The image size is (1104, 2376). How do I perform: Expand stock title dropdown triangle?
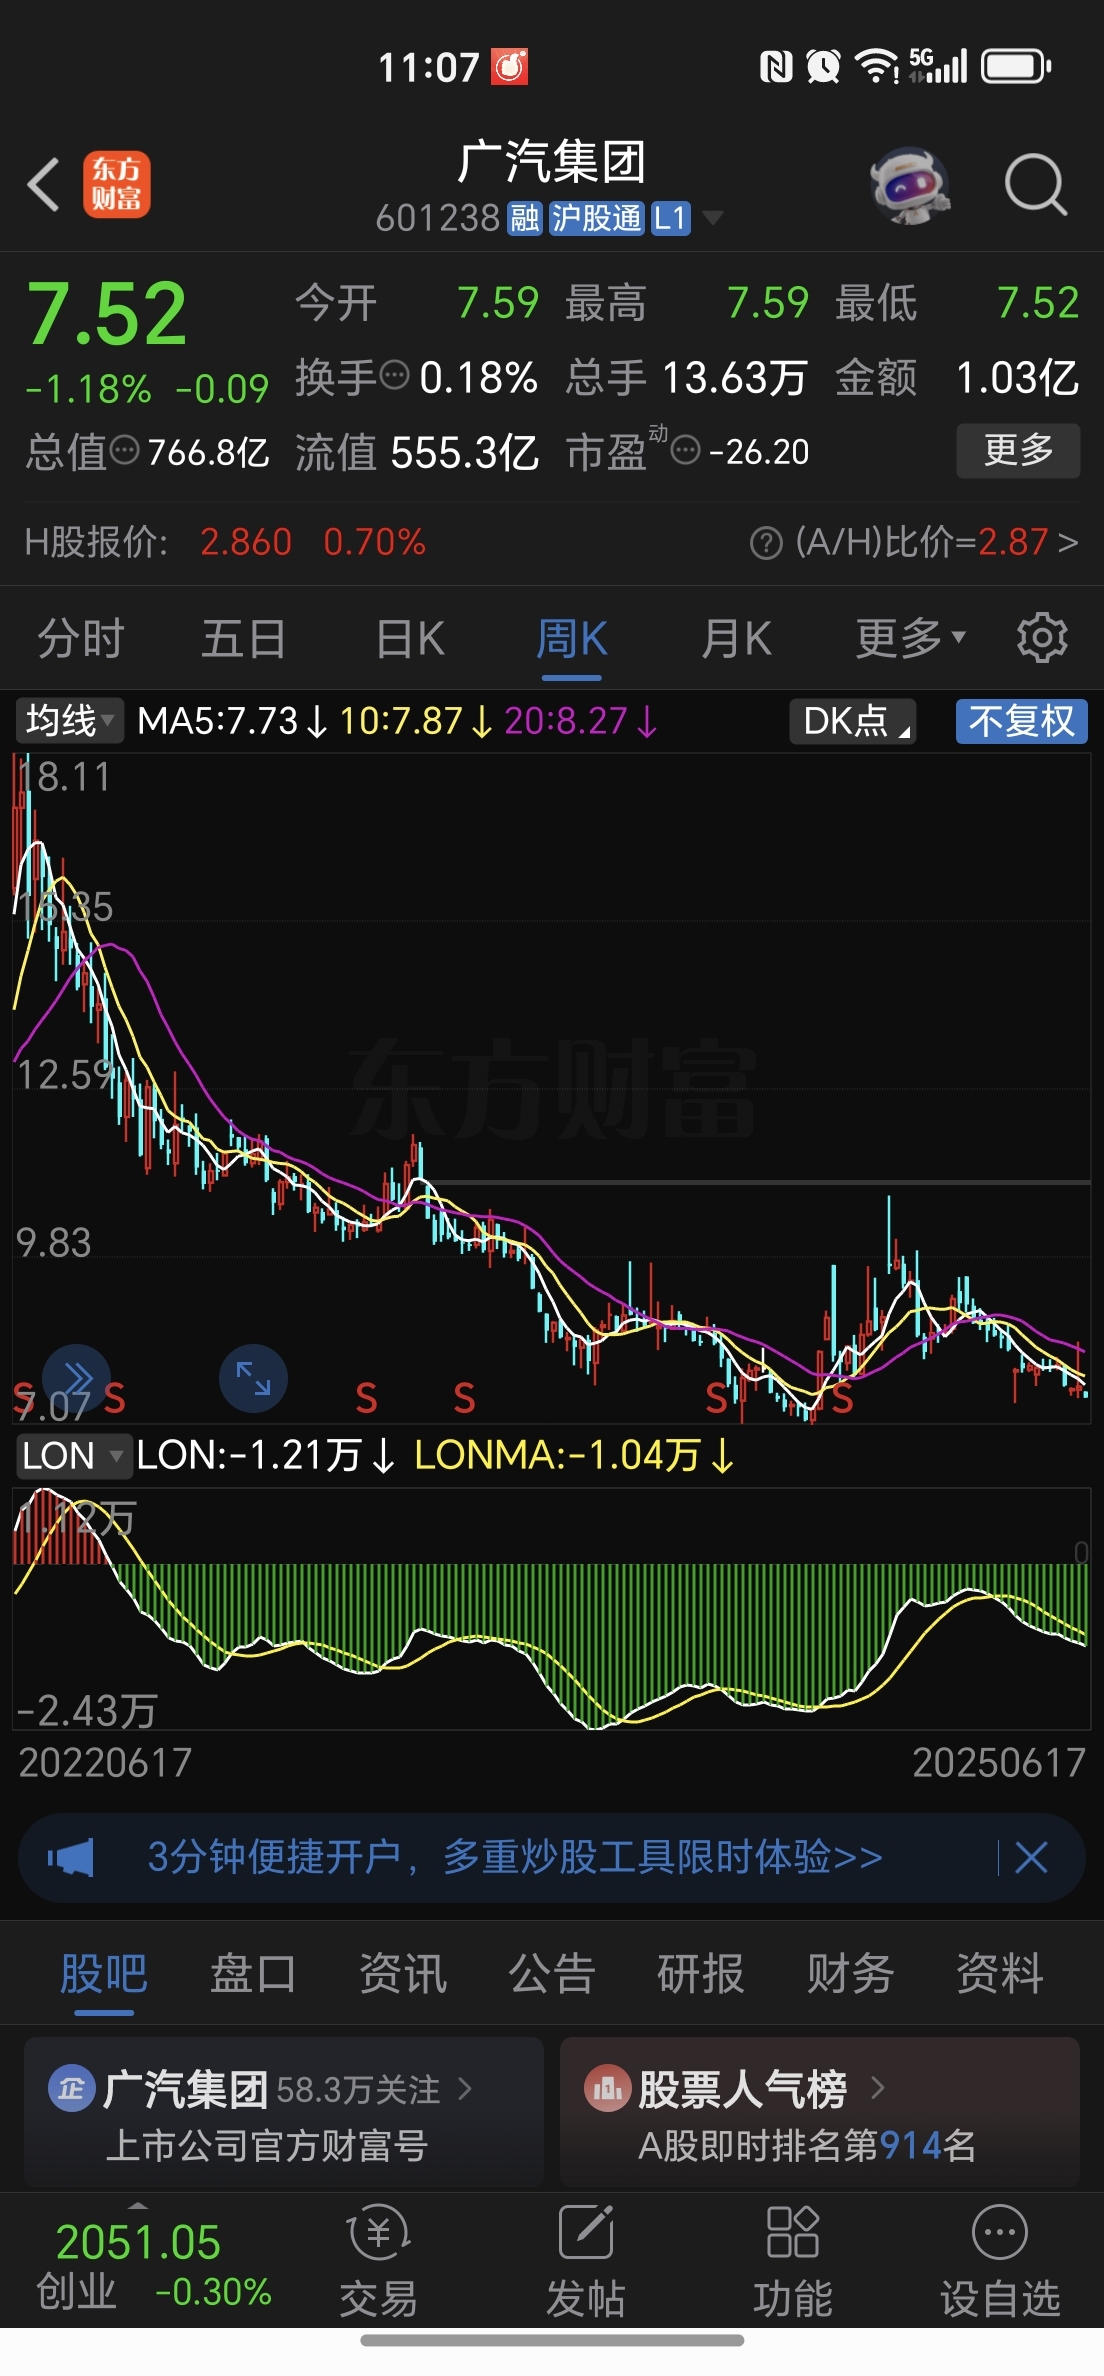(x=713, y=218)
